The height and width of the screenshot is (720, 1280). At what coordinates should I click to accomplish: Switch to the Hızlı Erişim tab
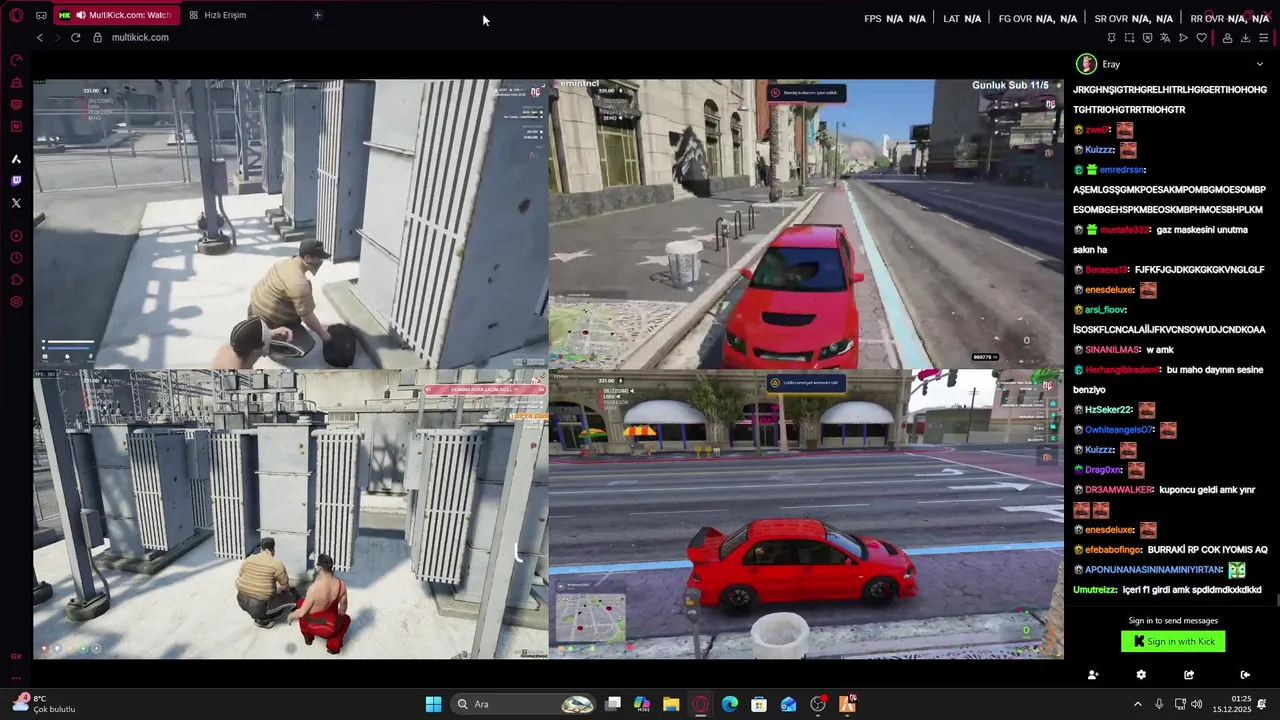[217, 15]
